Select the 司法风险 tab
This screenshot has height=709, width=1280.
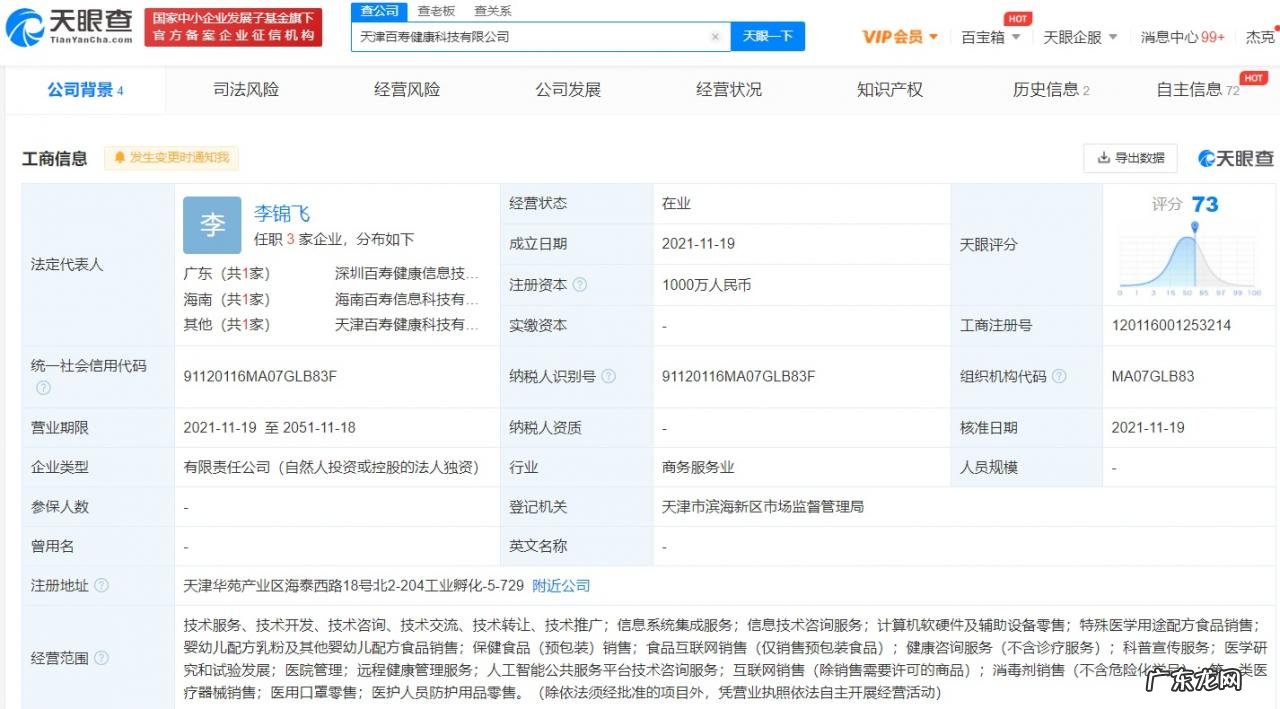pos(246,89)
